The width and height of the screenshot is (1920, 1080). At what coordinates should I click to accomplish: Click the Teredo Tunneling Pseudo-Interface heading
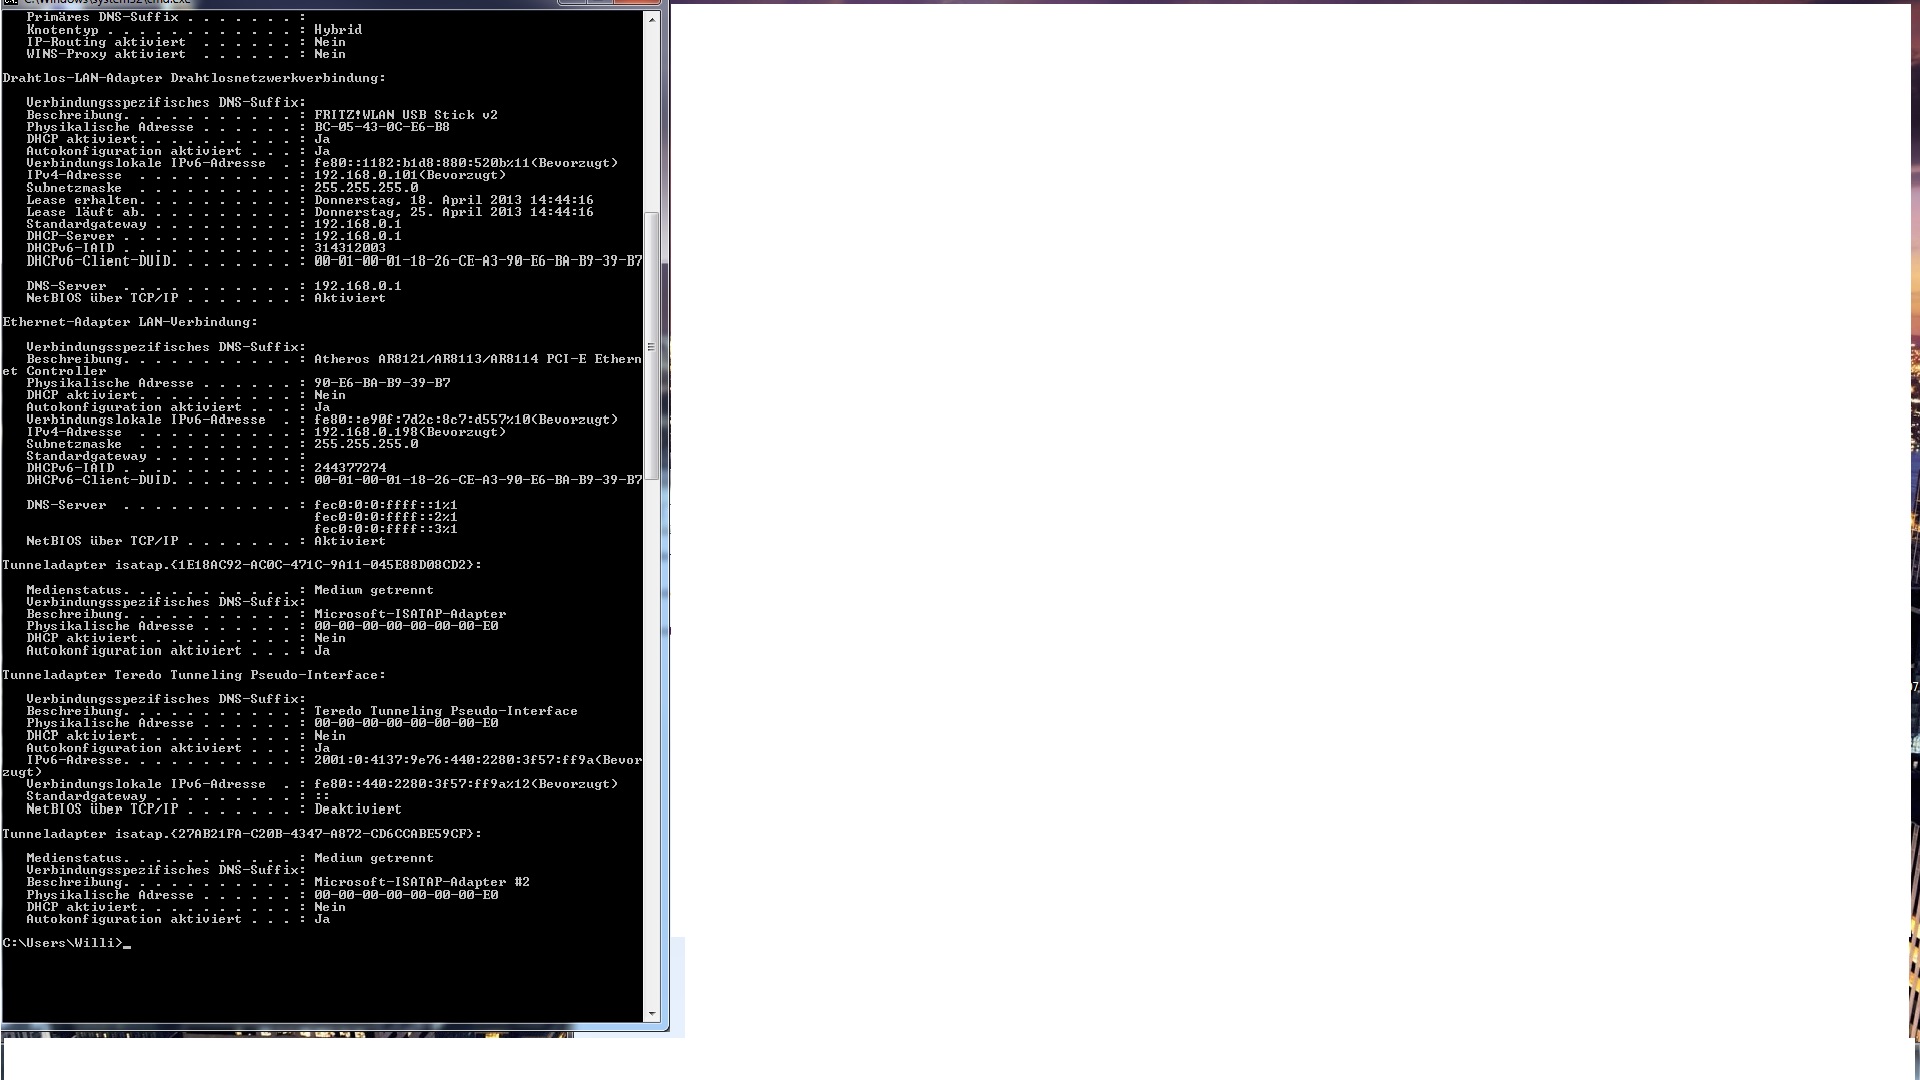click(x=194, y=675)
